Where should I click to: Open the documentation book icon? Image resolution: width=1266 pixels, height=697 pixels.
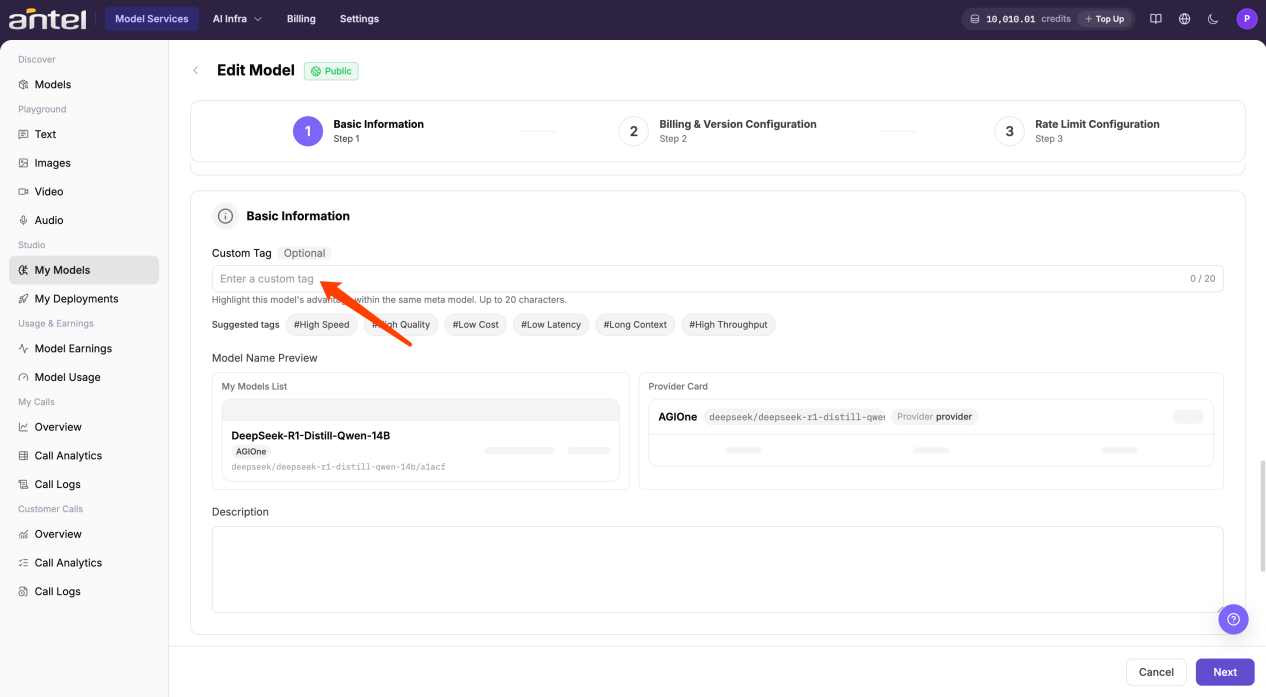(1156, 19)
